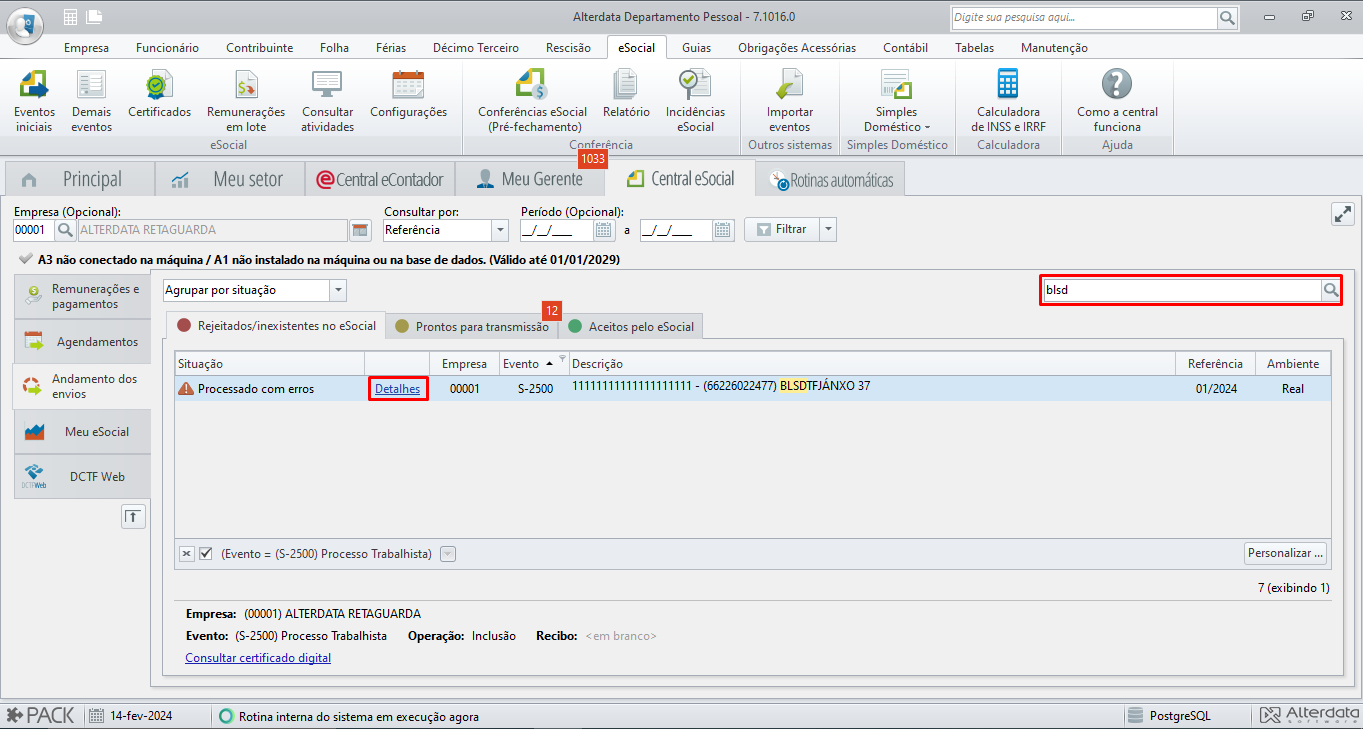Select Prontos para transmissão tab

[472, 326]
